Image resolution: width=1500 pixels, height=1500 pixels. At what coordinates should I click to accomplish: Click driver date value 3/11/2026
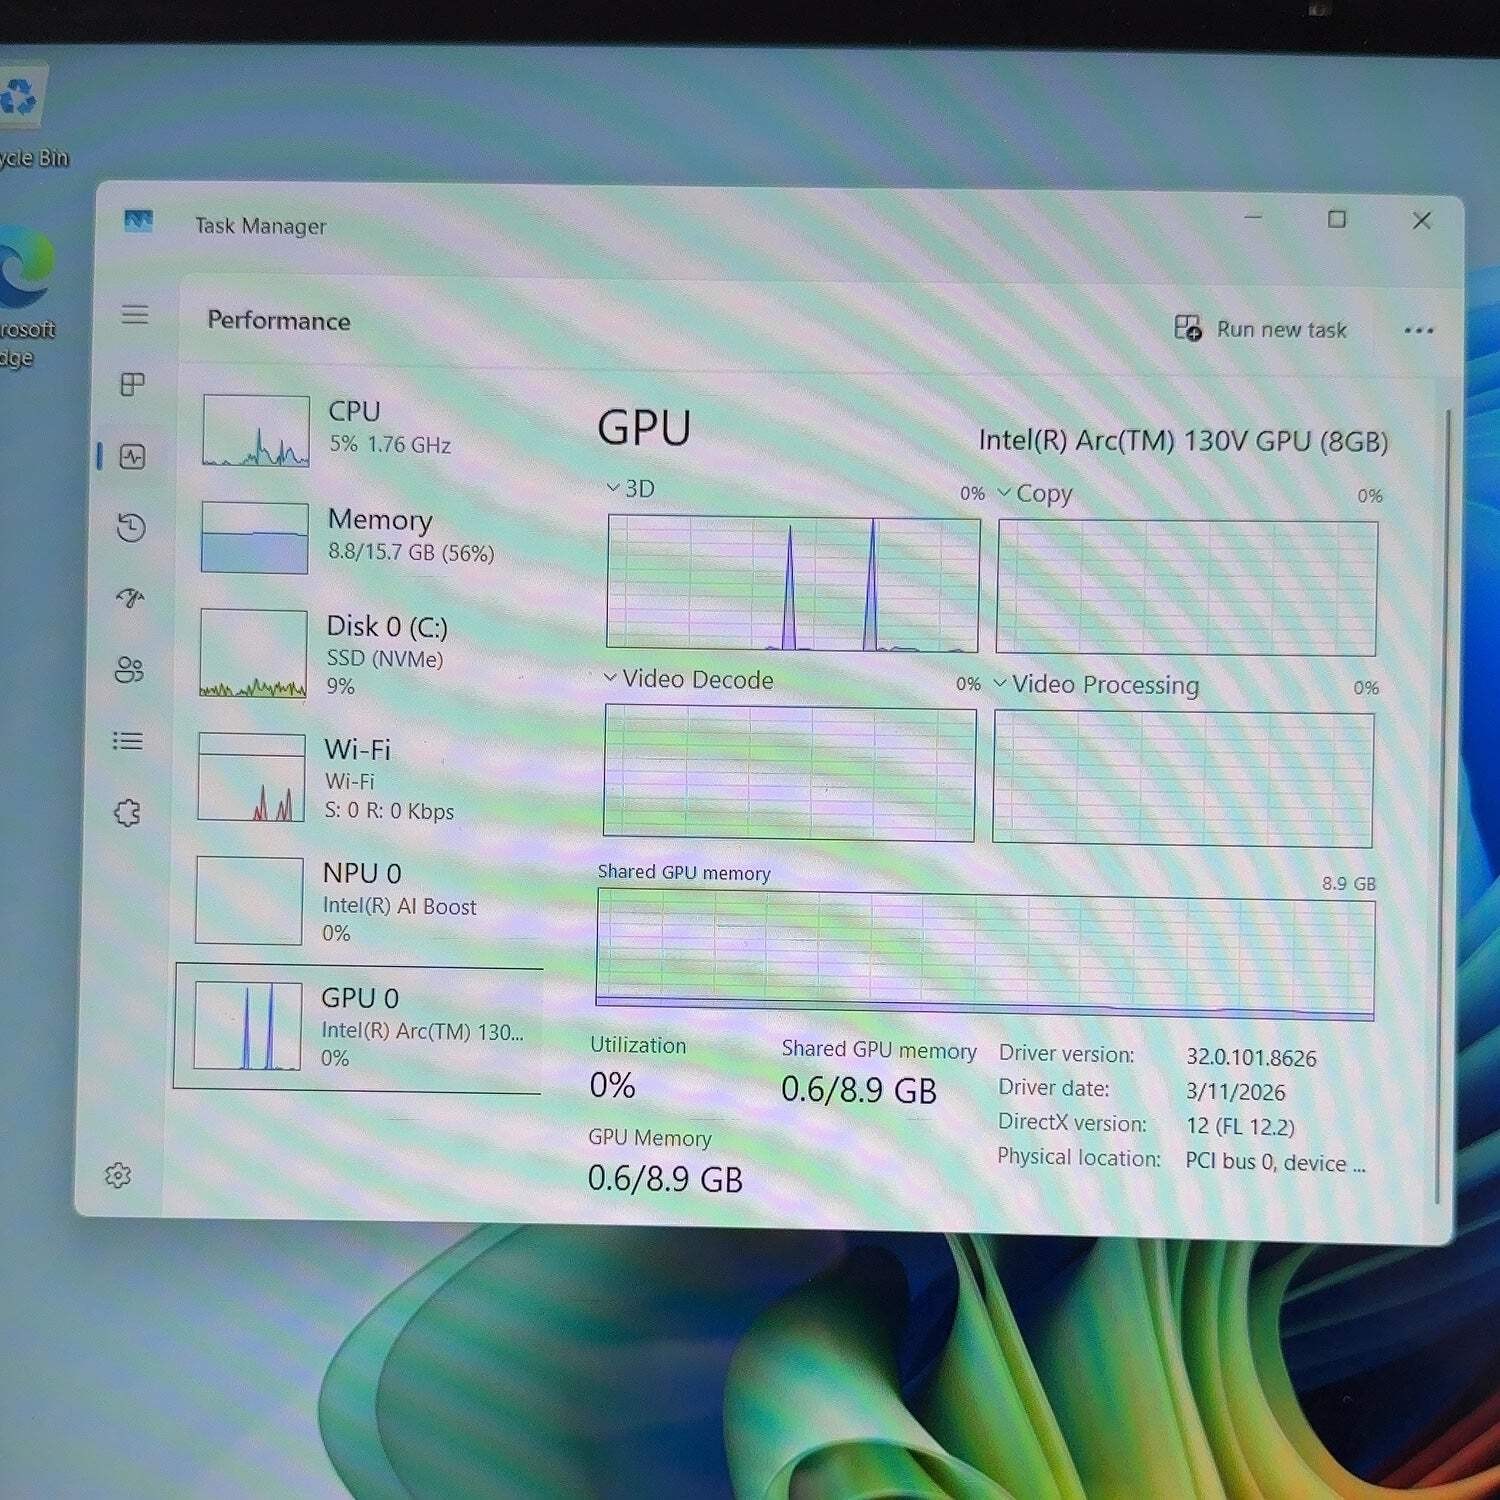(x=1236, y=1091)
